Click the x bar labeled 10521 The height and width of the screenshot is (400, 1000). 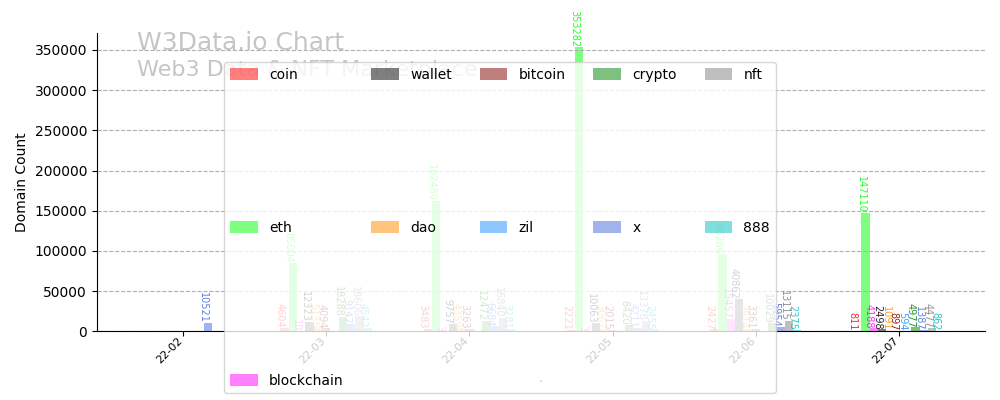click(x=208, y=327)
